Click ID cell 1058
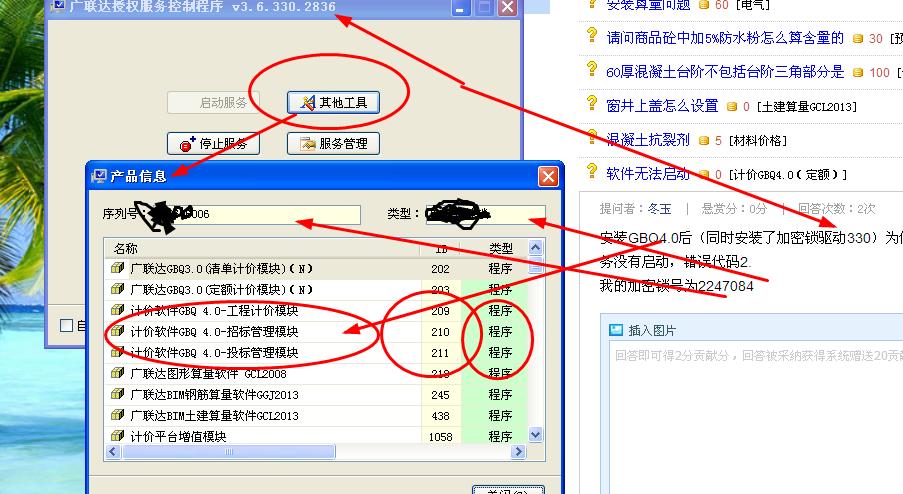The width and height of the screenshot is (903, 494). pyautogui.click(x=440, y=437)
